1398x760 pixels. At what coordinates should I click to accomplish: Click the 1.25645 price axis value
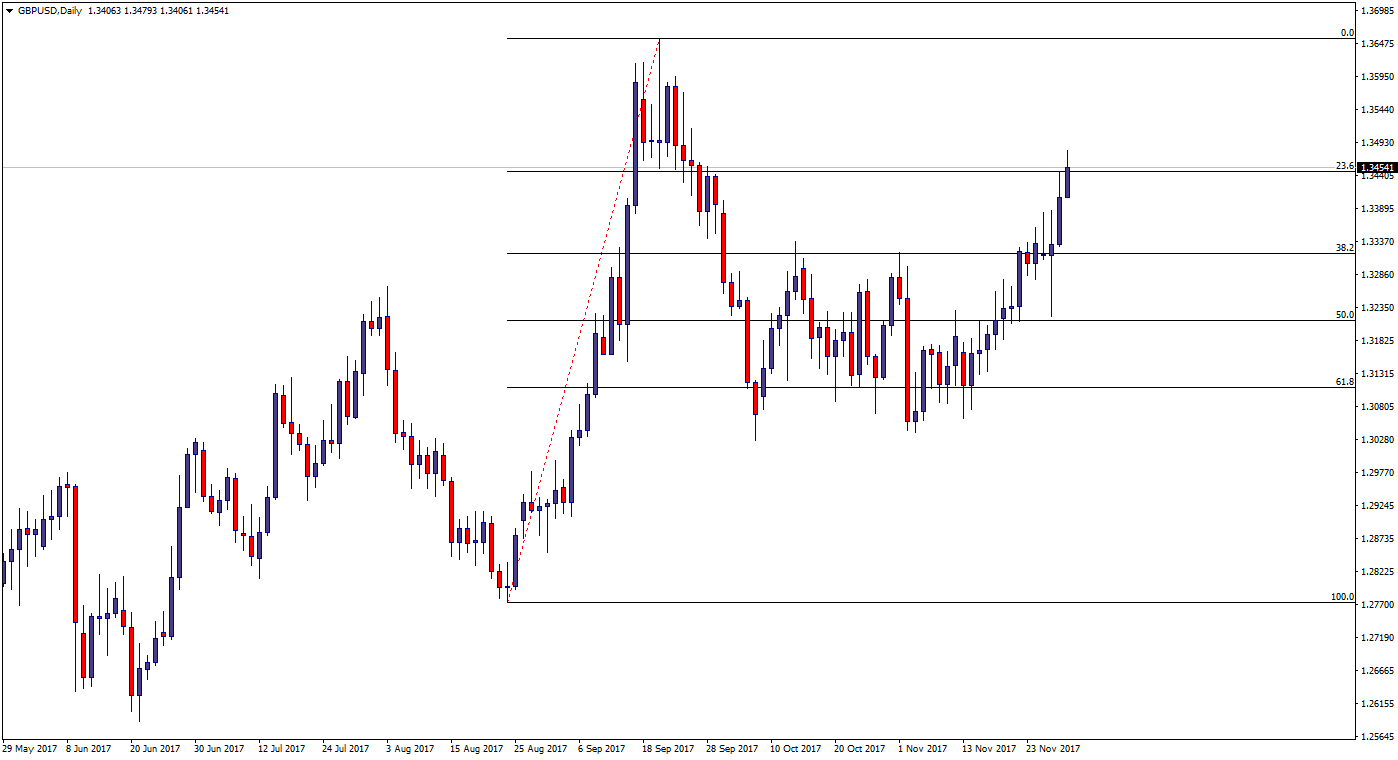pyautogui.click(x=1376, y=737)
